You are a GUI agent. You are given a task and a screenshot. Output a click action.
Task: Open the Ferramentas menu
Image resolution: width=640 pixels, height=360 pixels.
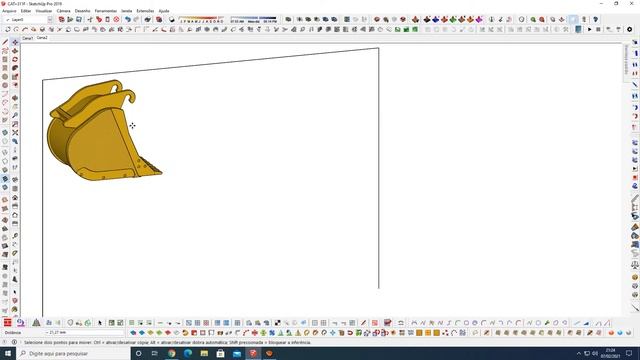point(106,11)
